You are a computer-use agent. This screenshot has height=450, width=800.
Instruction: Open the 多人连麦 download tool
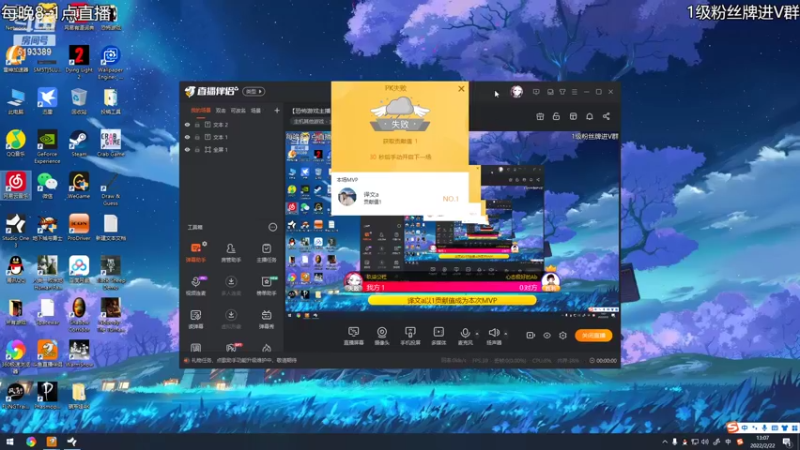tap(231, 285)
